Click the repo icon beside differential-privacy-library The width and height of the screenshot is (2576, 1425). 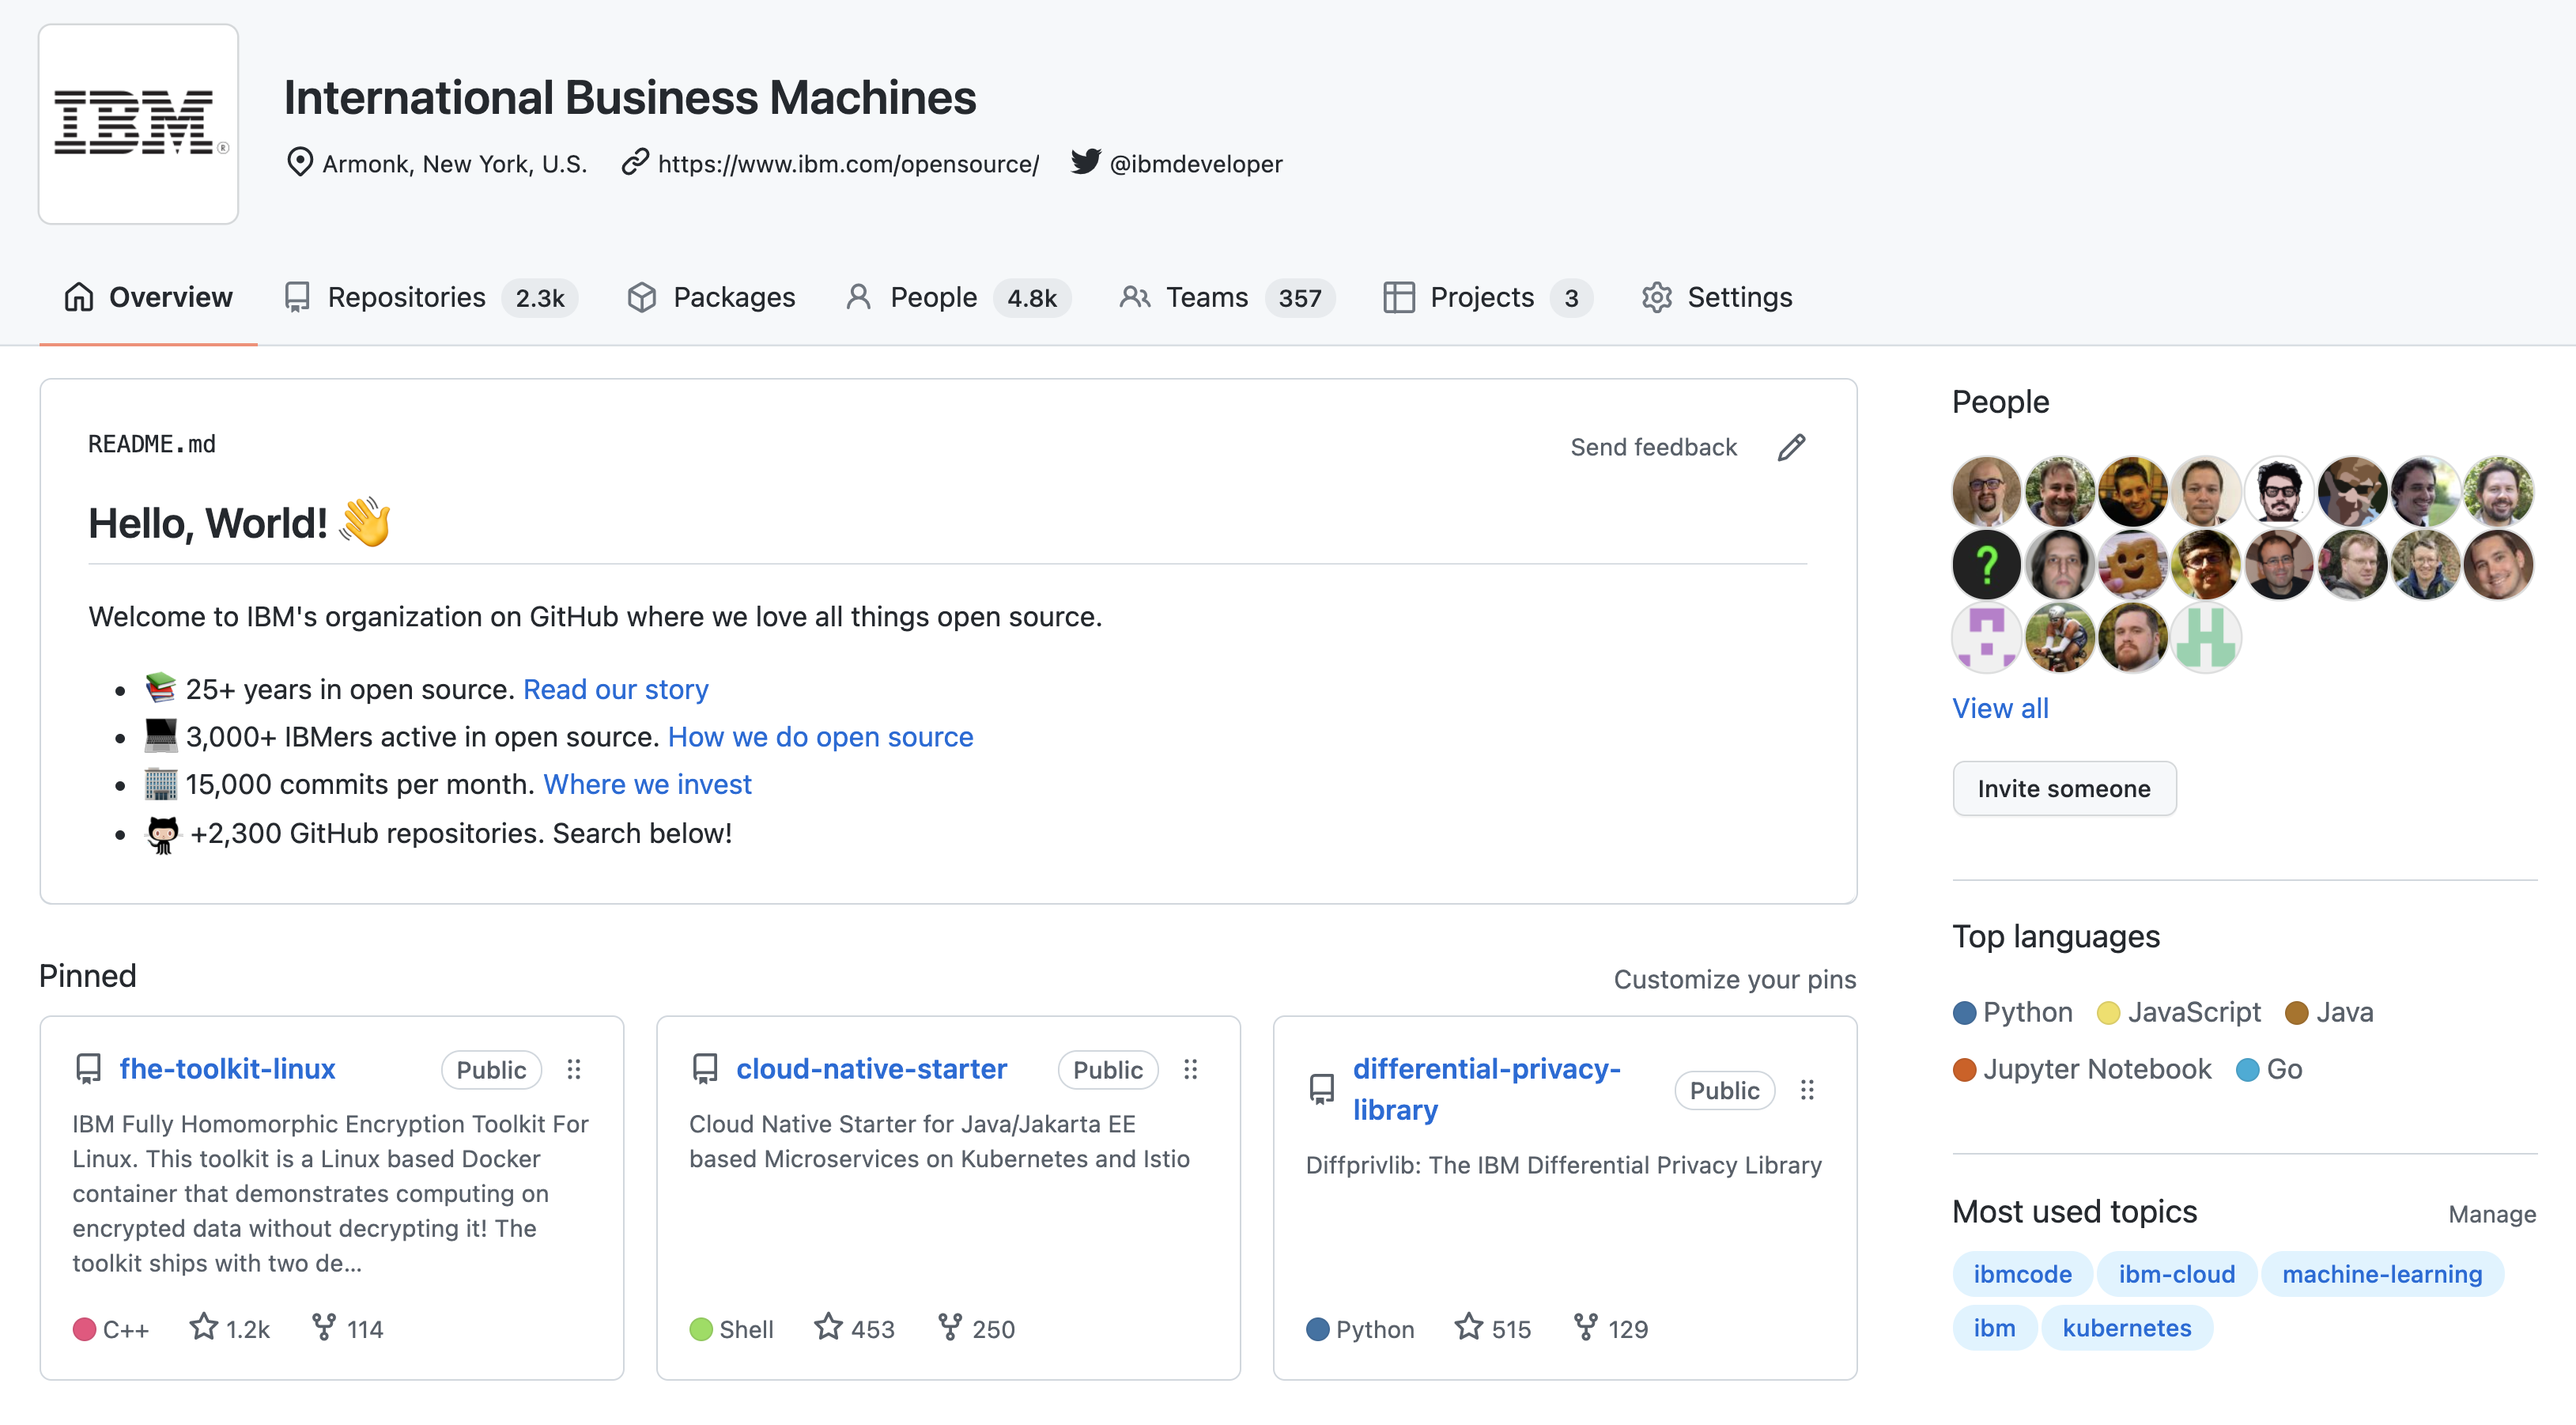[x=1321, y=1090]
